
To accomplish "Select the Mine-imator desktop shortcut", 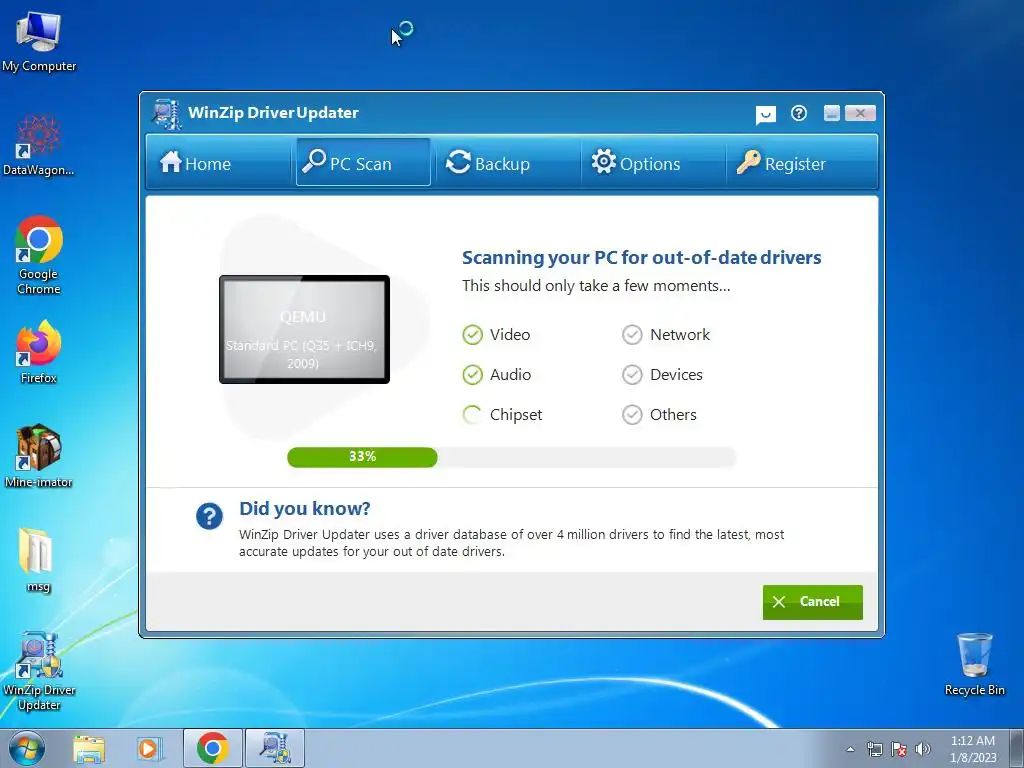I will click(39, 456).
